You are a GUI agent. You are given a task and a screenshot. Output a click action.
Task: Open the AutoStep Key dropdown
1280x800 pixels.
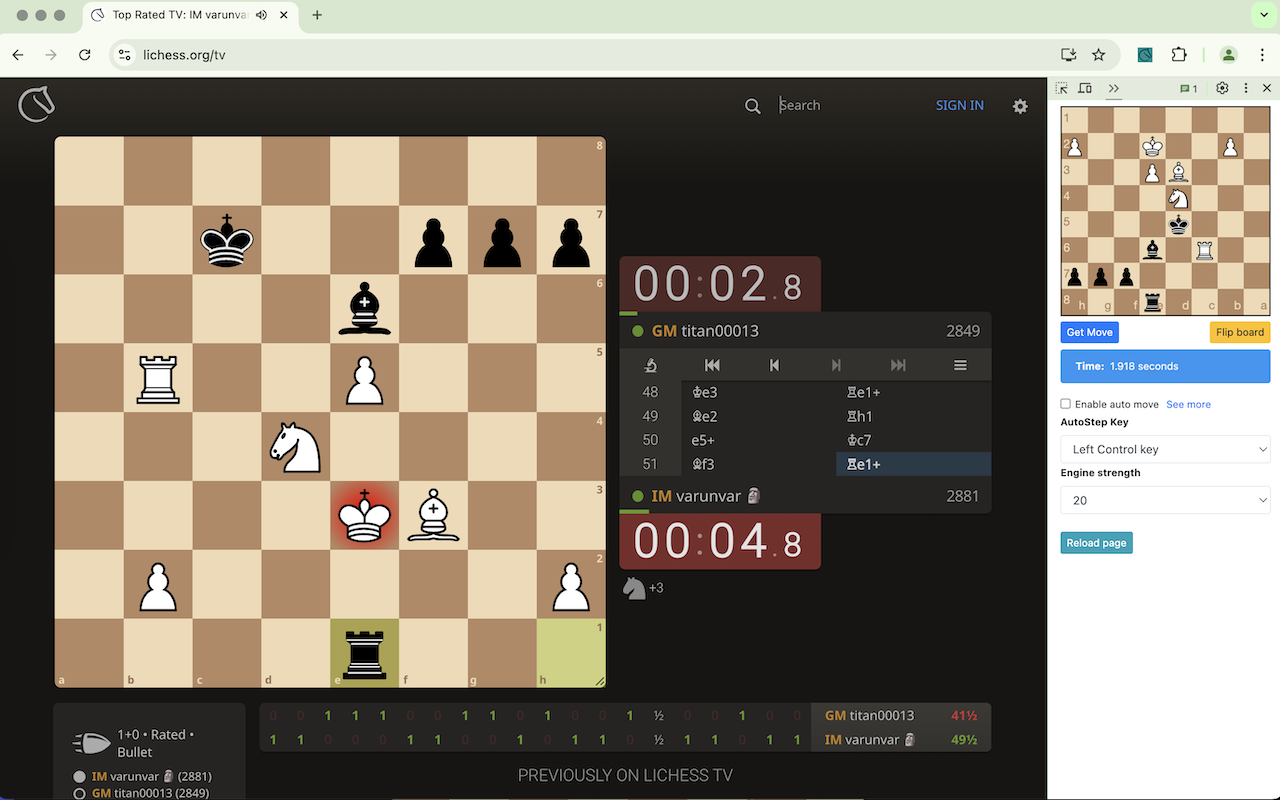point(1165,449)
